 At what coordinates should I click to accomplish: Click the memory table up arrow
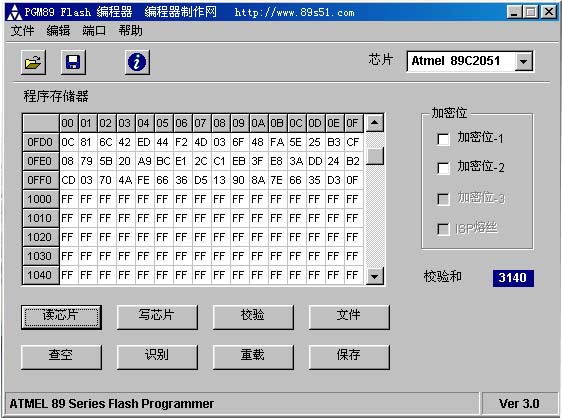[375, 123]
